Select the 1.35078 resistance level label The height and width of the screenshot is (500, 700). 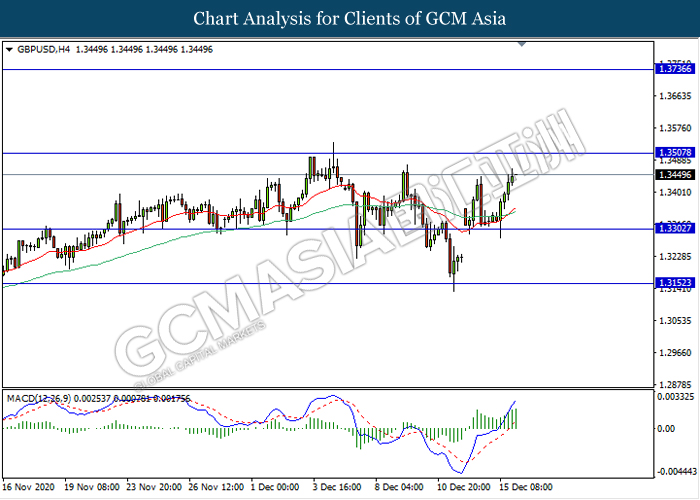(x=675, y=153)
